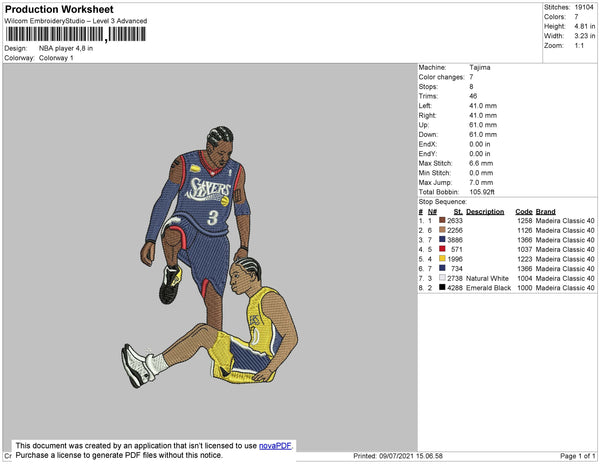Click the brown swatch for stop 1 (2633 stitches)
Screen dimensions: 600x464
click(x=442, y=220)
